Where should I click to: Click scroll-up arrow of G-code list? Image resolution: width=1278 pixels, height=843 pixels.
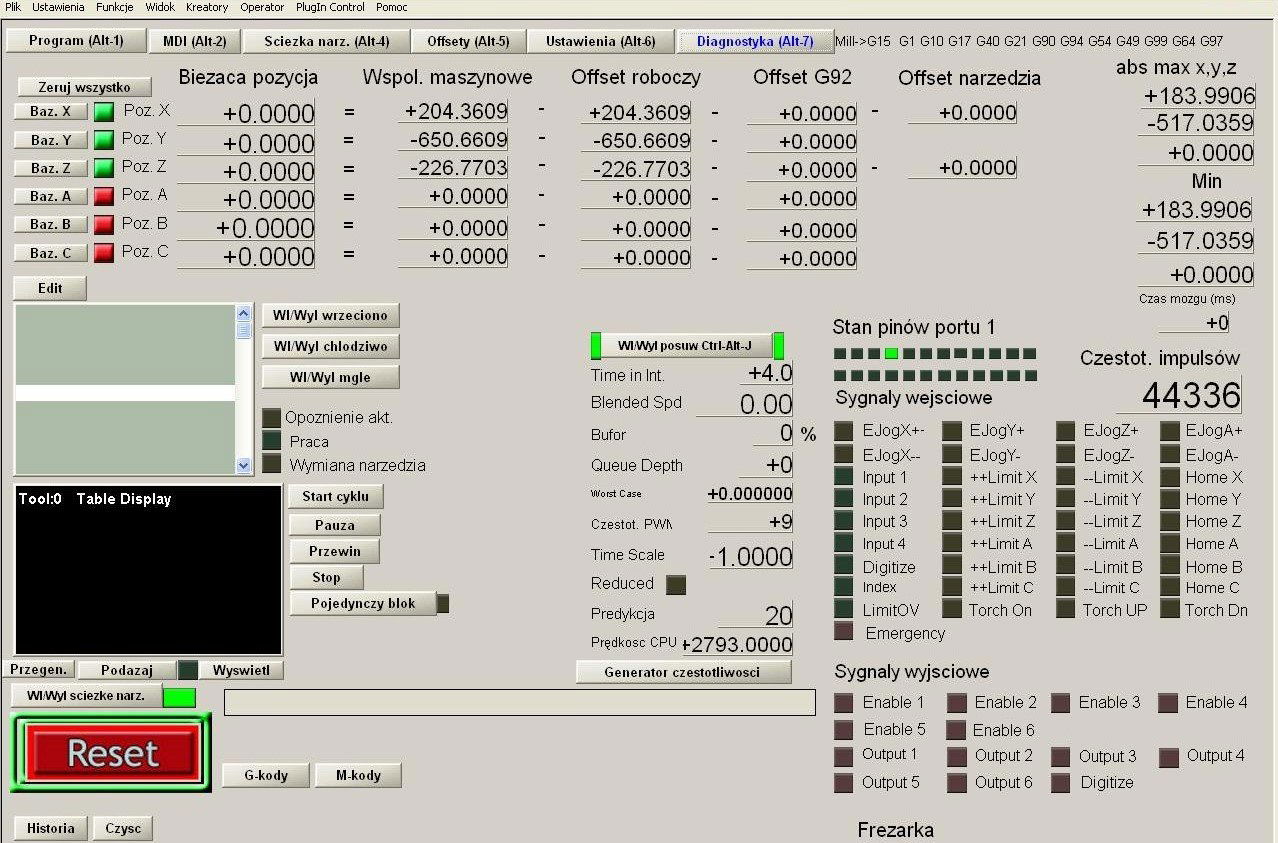tap(244, 313)
